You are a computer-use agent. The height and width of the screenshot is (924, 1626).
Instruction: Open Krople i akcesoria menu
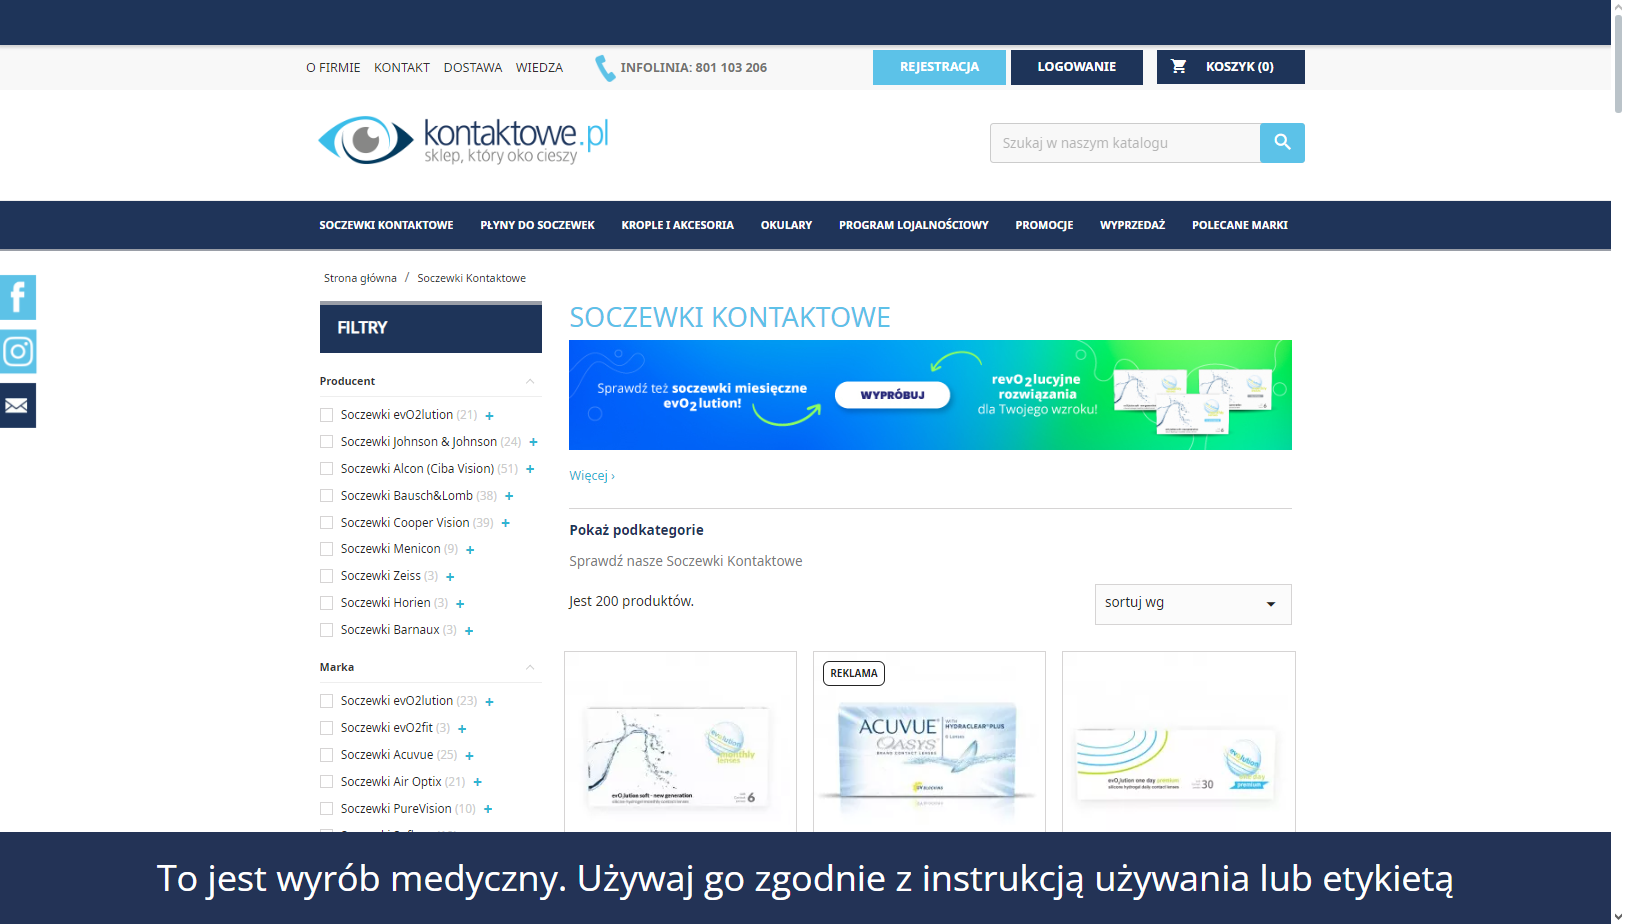[677, 225]
